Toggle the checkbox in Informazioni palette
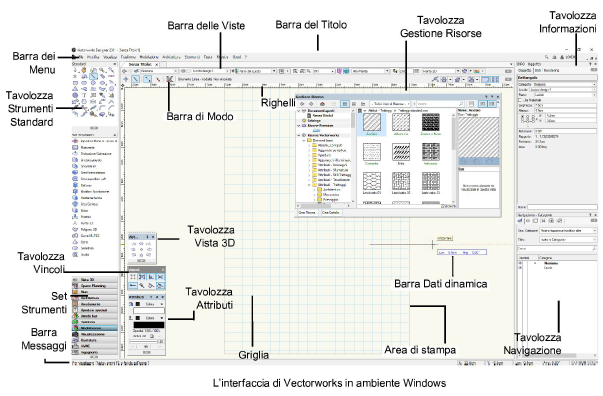 click(520, 100)
